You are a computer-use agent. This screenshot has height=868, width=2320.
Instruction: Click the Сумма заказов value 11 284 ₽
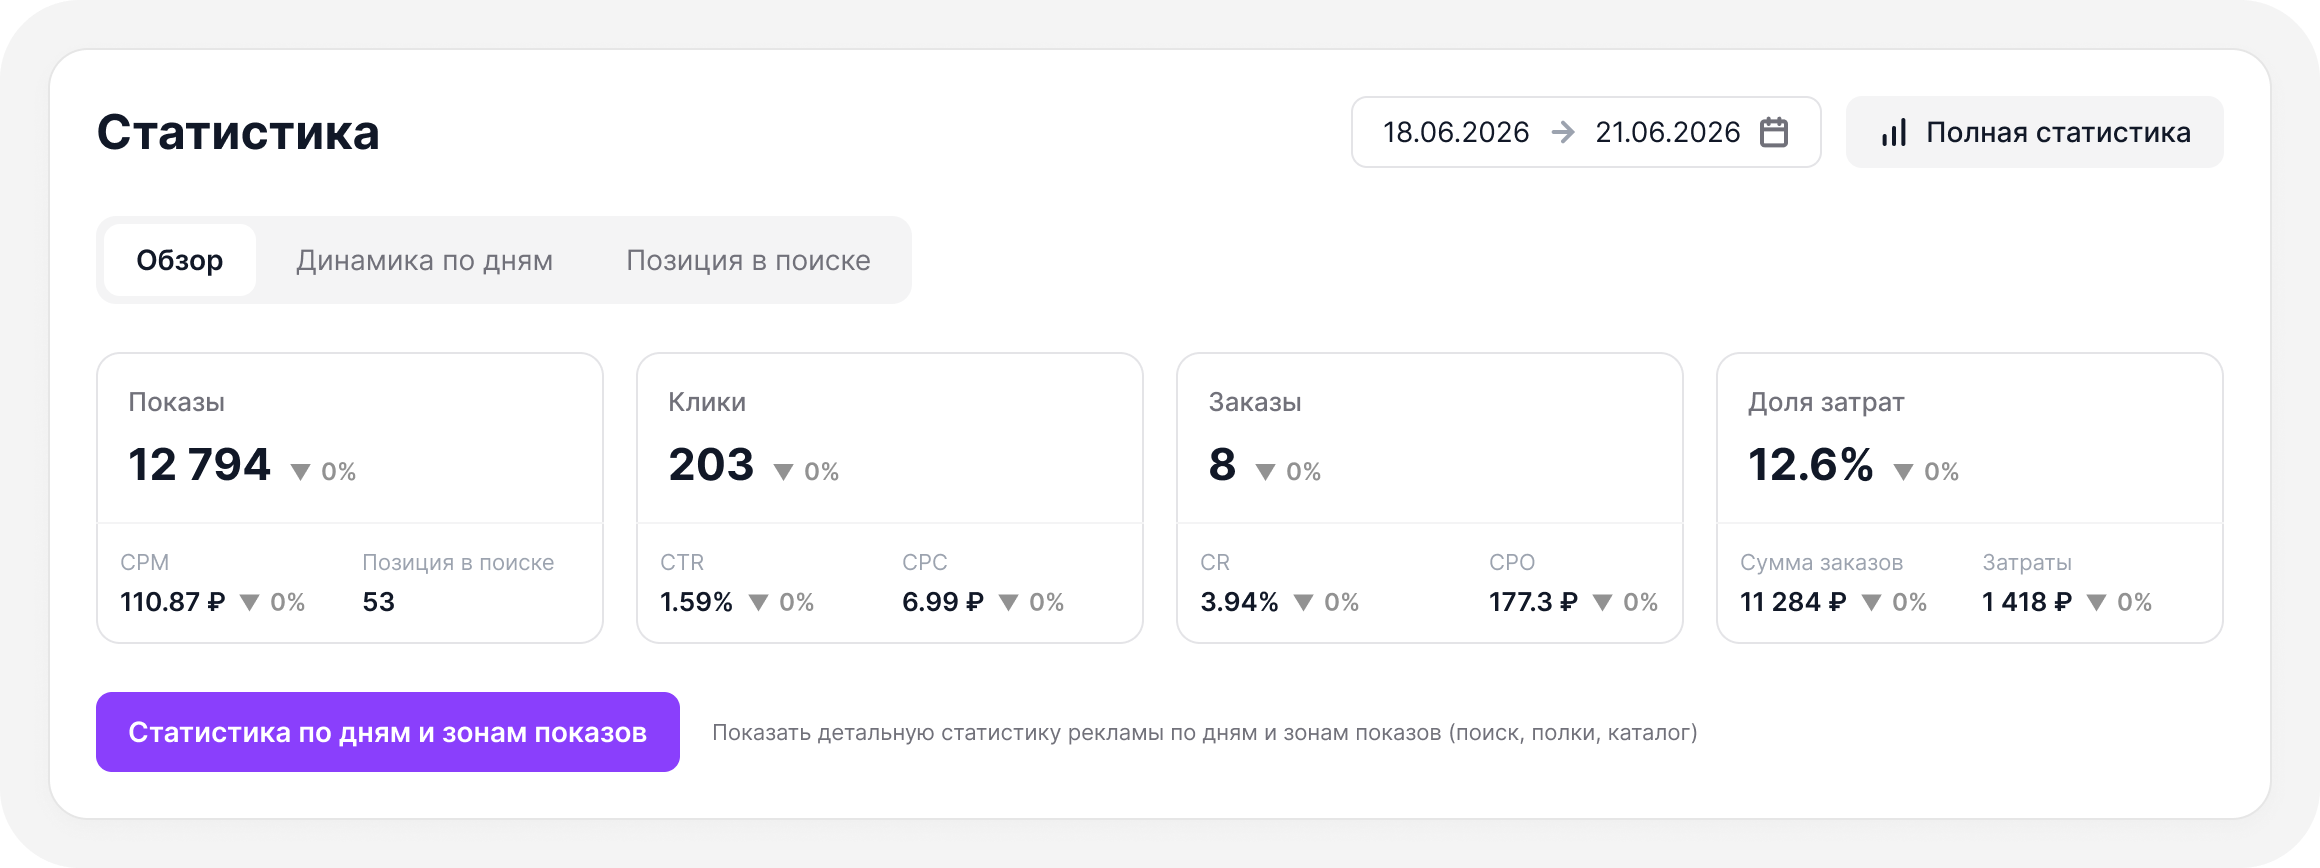pyautogui.click(x=1793, y=602)
